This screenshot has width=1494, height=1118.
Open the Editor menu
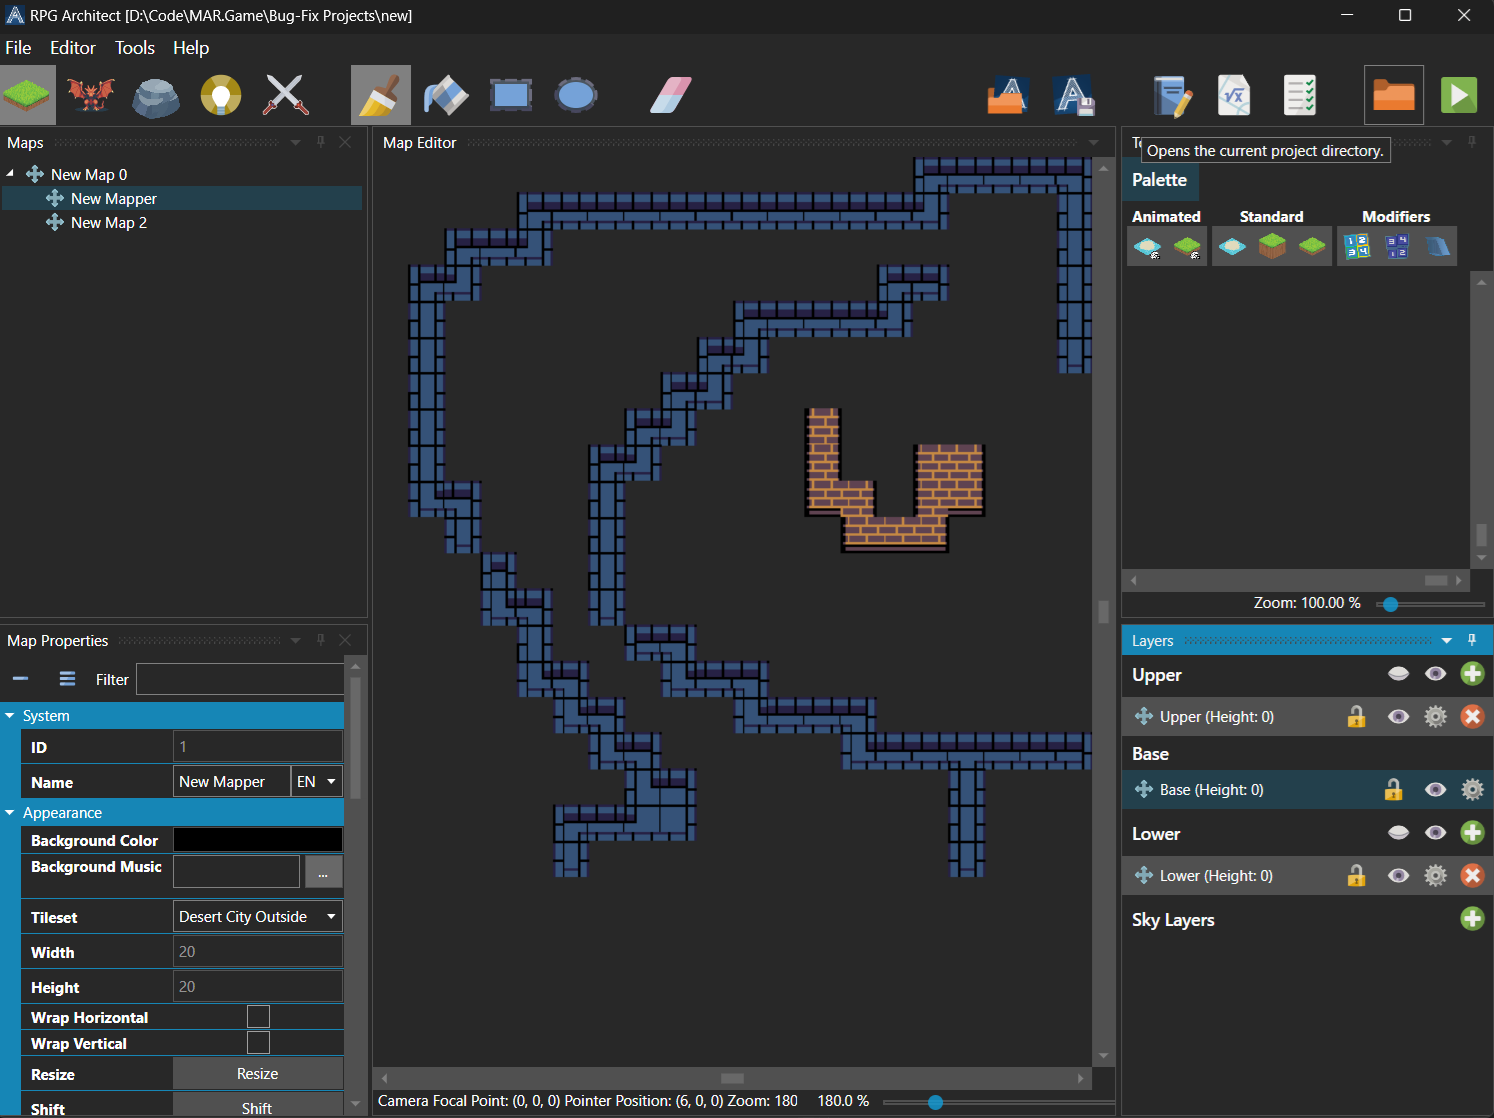[73, 48]
